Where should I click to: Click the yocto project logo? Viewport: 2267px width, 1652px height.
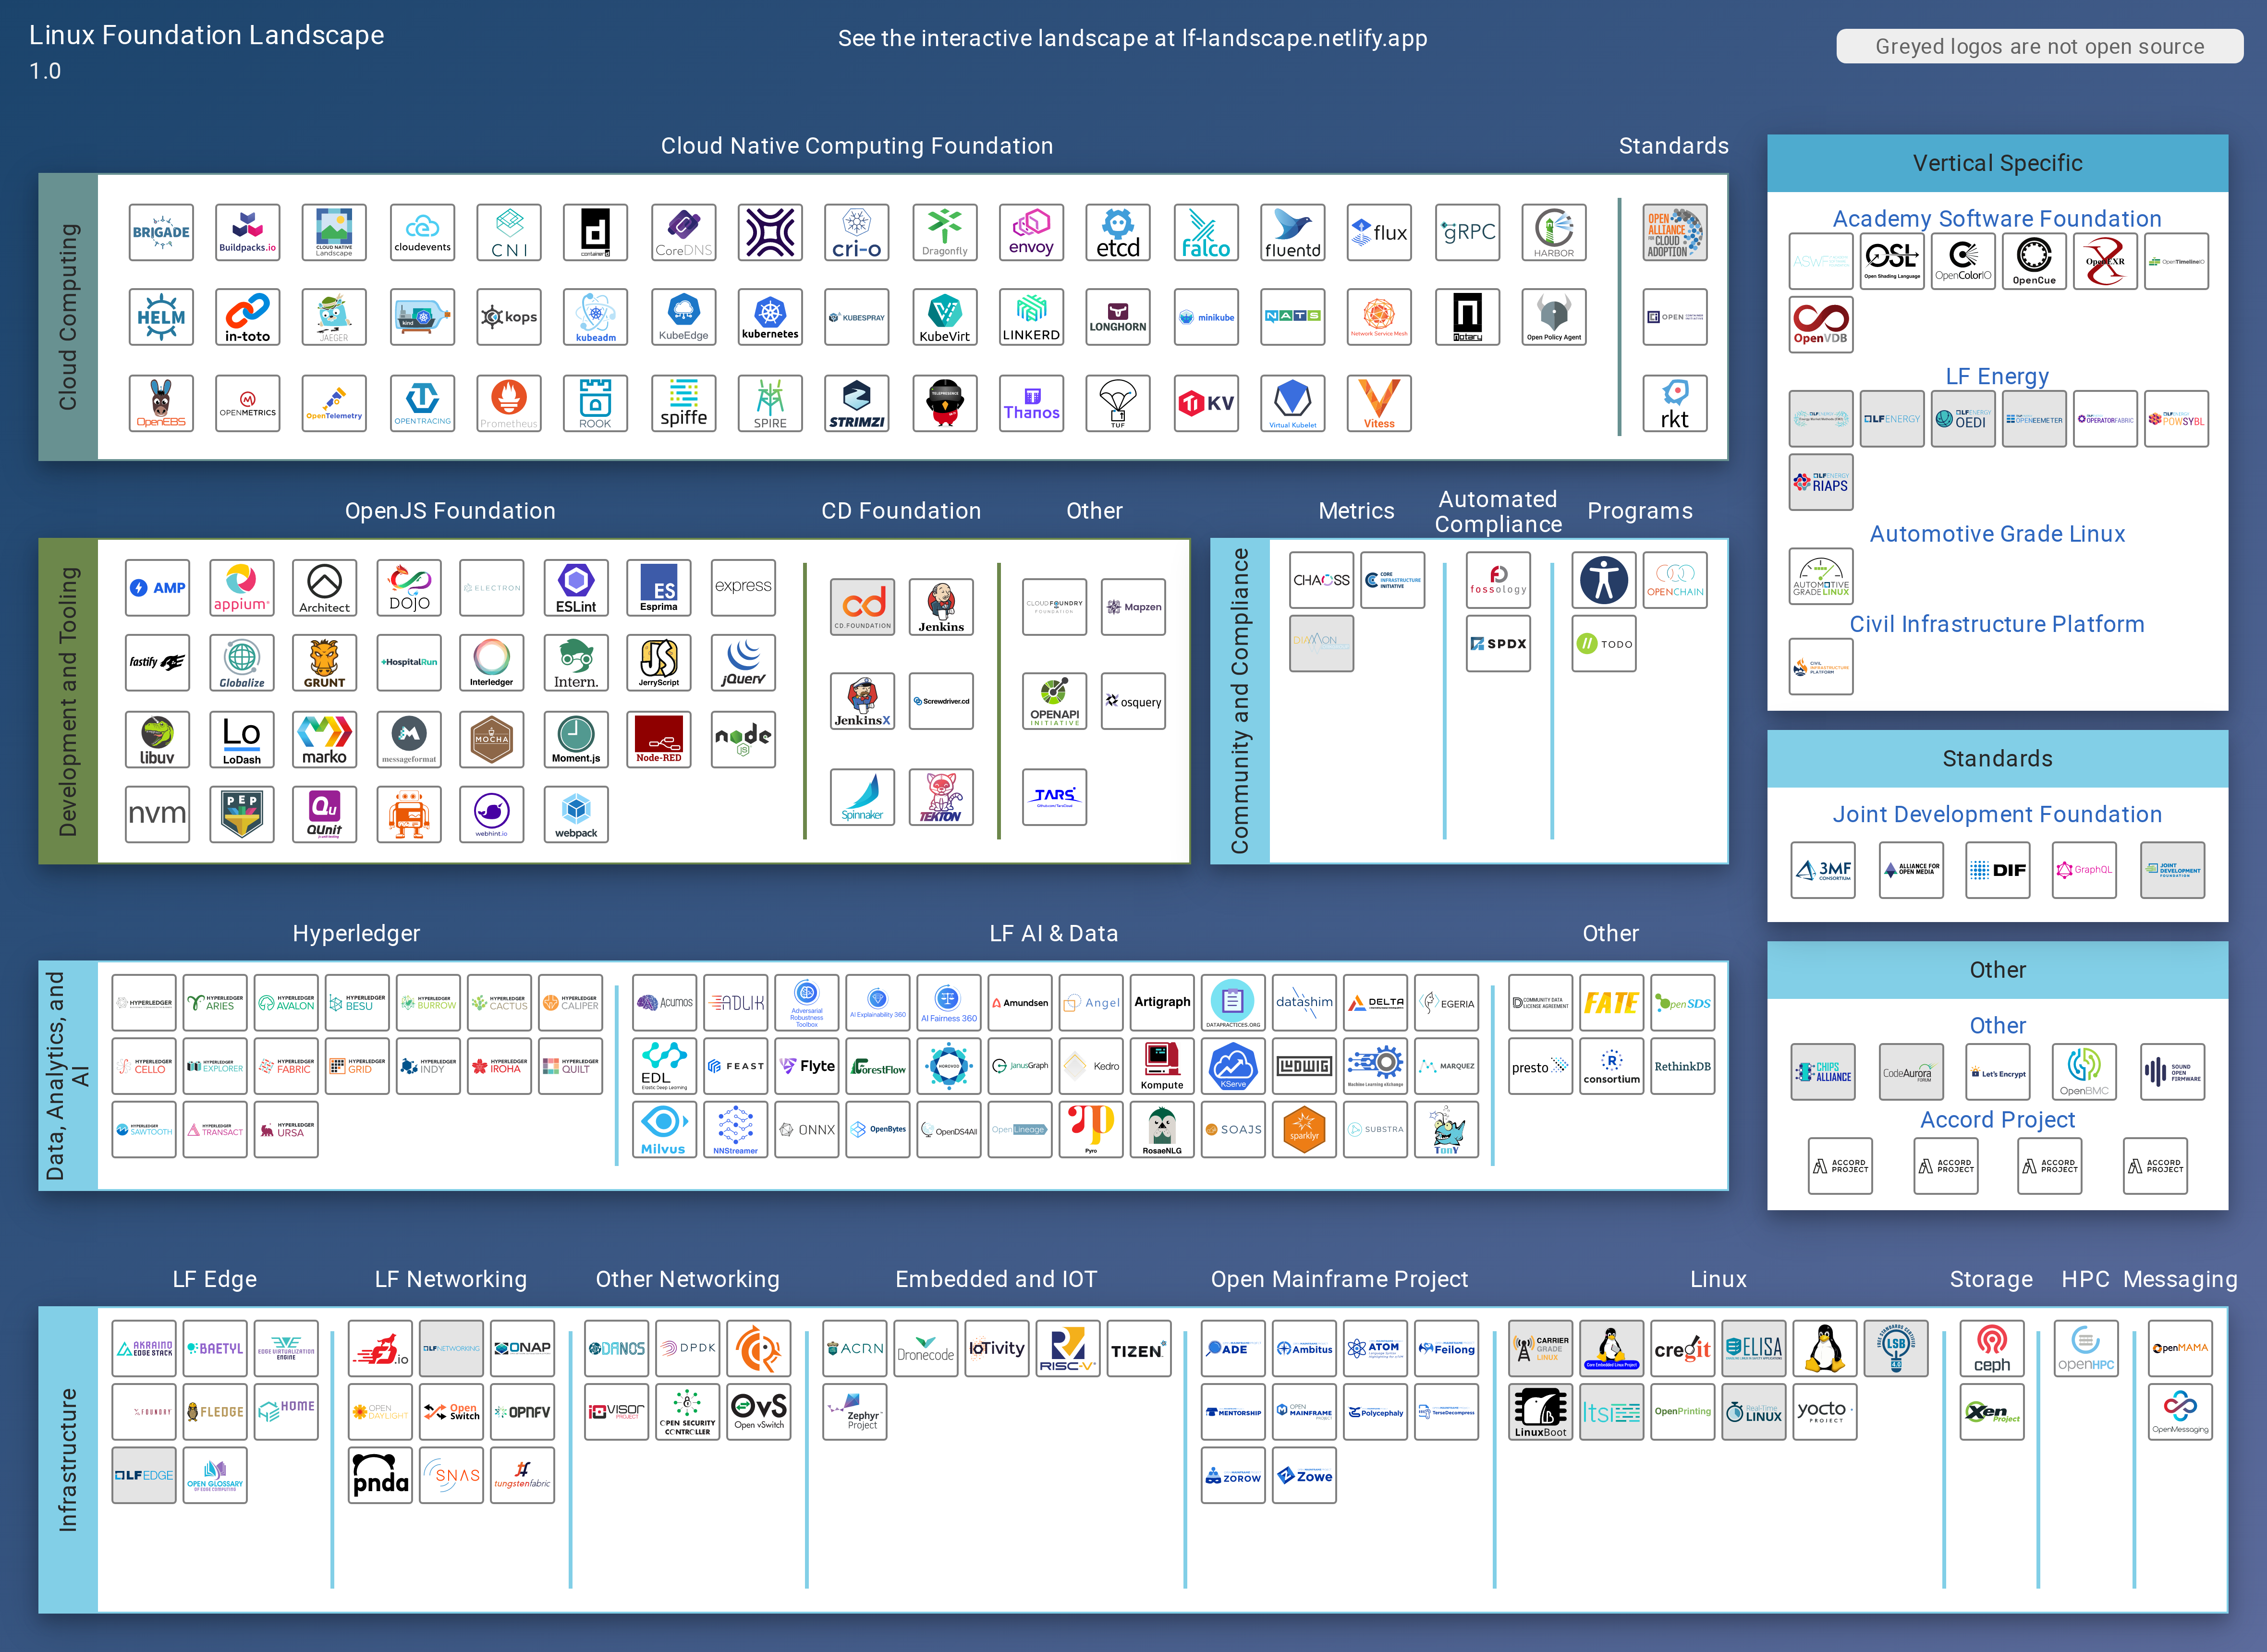coord(1825,1412)
